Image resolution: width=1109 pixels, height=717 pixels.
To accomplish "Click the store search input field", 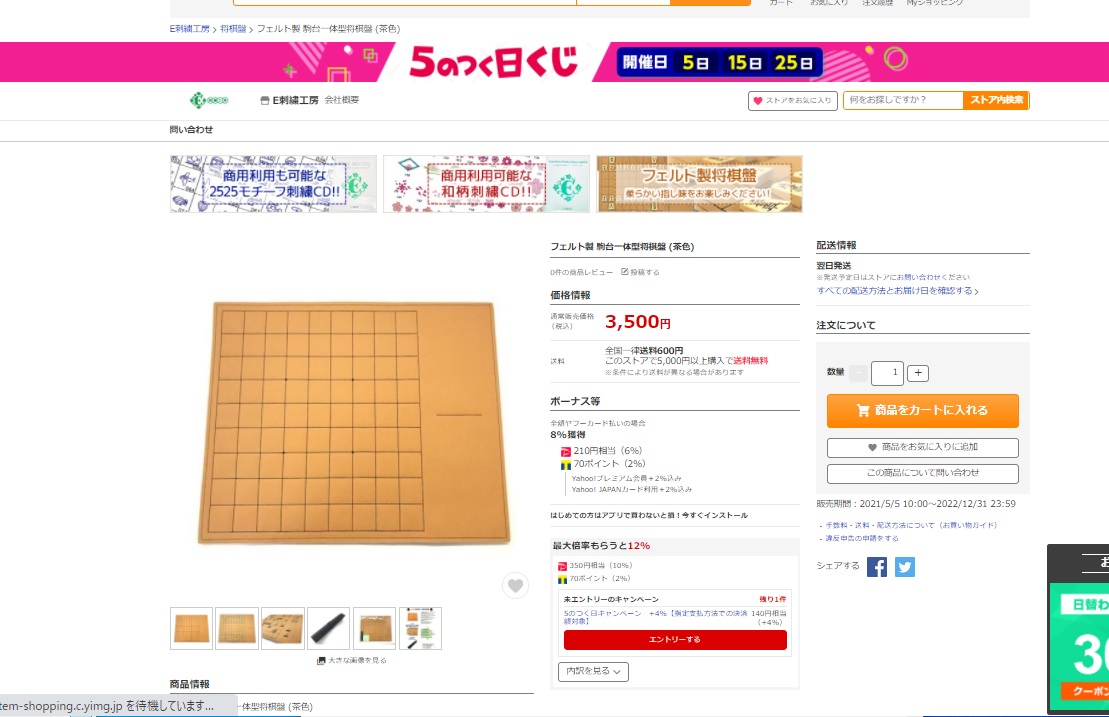I will 903,100.
